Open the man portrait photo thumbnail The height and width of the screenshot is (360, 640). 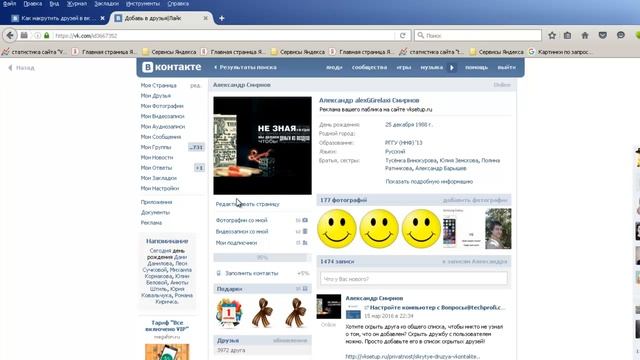tap(498, 229)
